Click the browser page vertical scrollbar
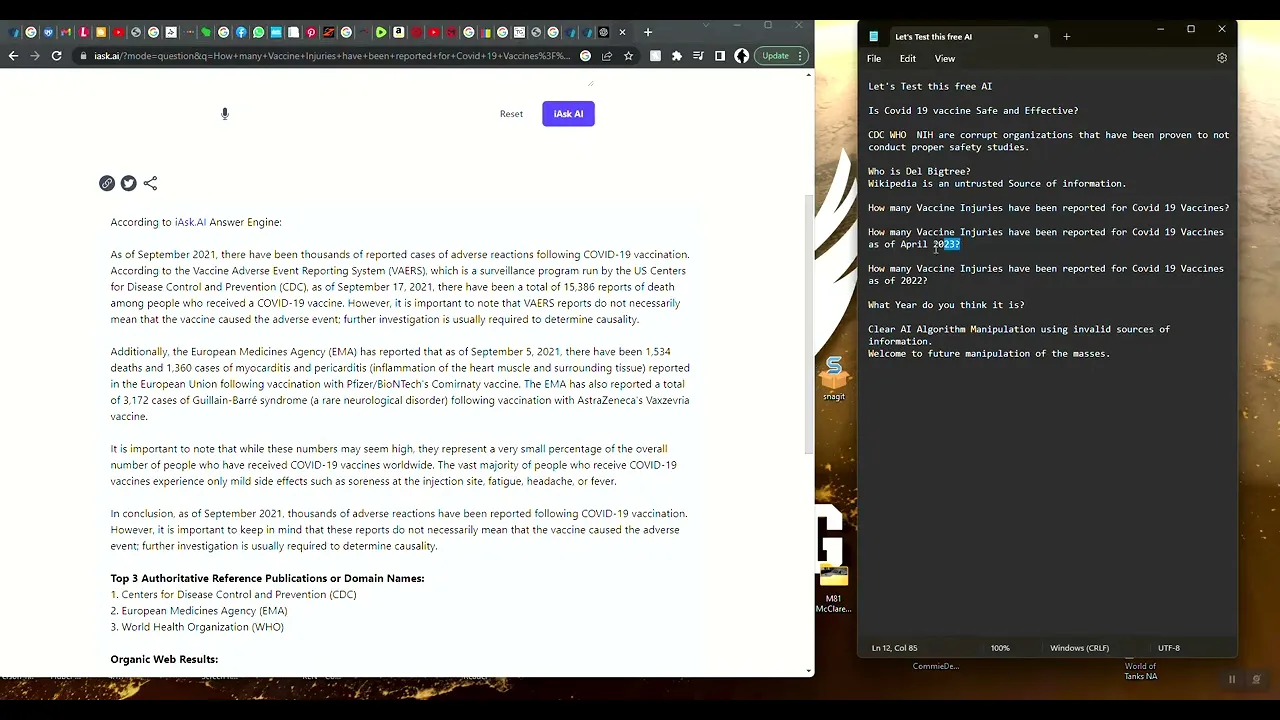Viewport: 1280px width, 720px height. coord(809,323)
